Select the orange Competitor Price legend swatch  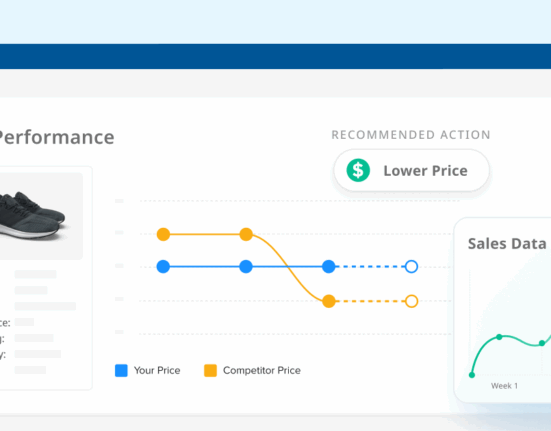[210, 370]
